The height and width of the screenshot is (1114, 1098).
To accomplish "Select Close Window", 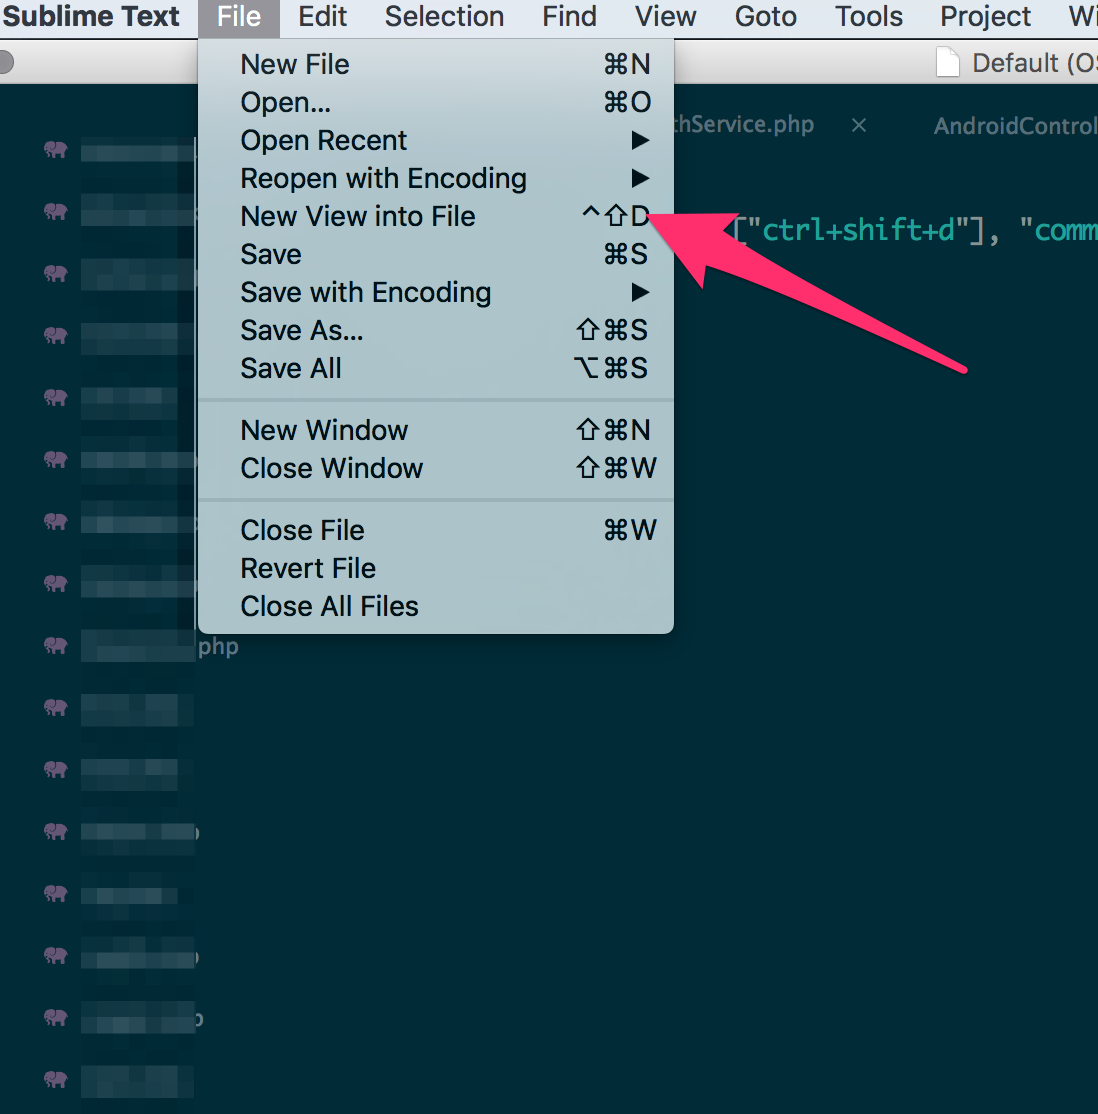I will [436, 469].
